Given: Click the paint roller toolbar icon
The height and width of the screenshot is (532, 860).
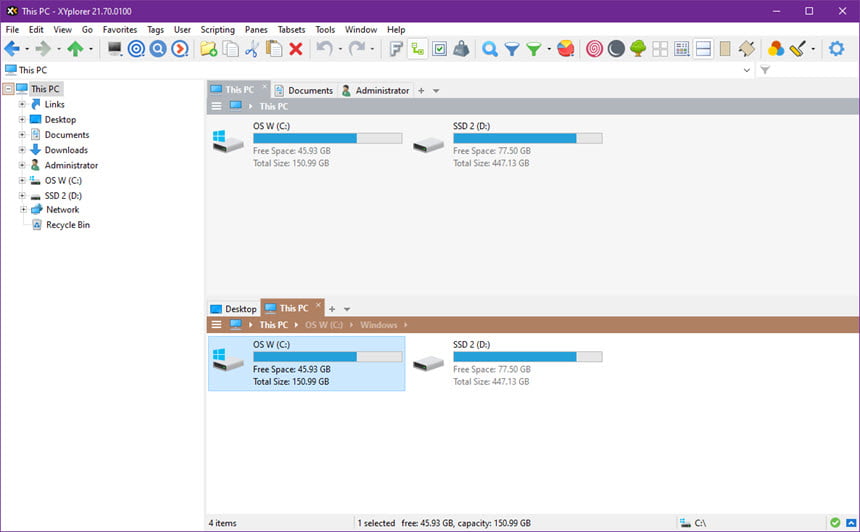Looking at the screenshot, I should click(x=797, y=49).
